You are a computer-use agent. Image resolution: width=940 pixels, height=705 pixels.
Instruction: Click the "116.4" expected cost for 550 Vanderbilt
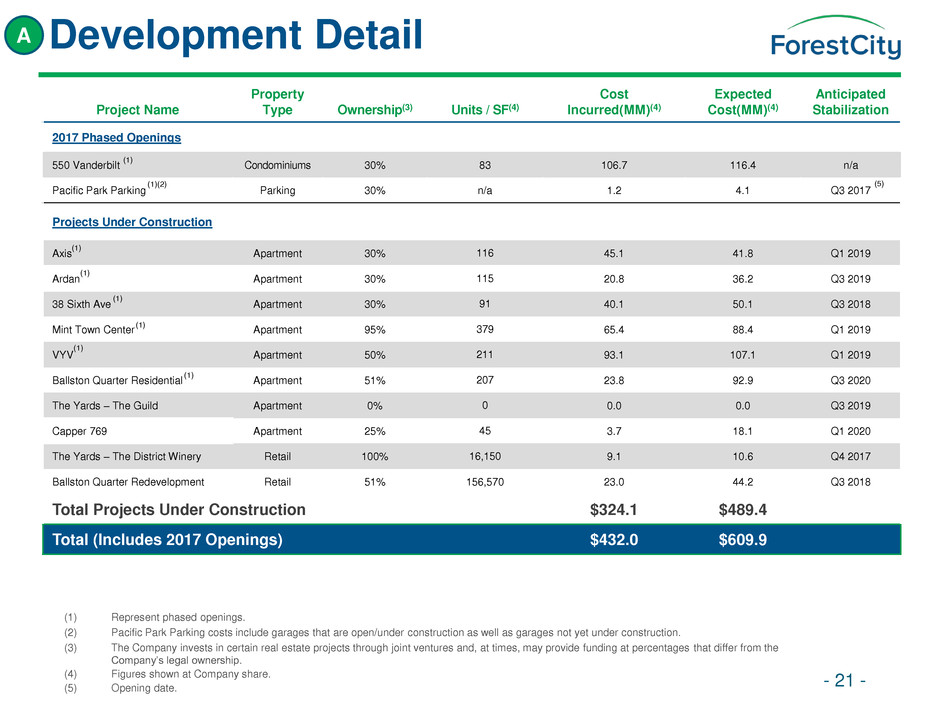(x=743, y=165)
